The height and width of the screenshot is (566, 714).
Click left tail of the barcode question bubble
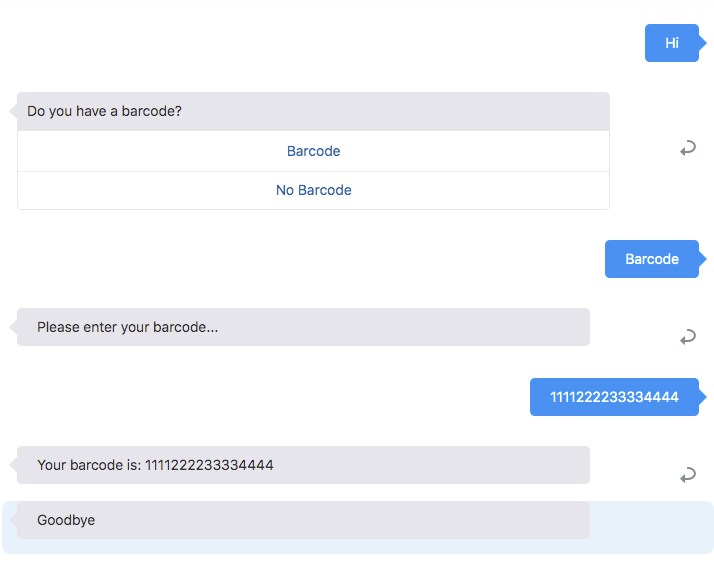point(13,111)
